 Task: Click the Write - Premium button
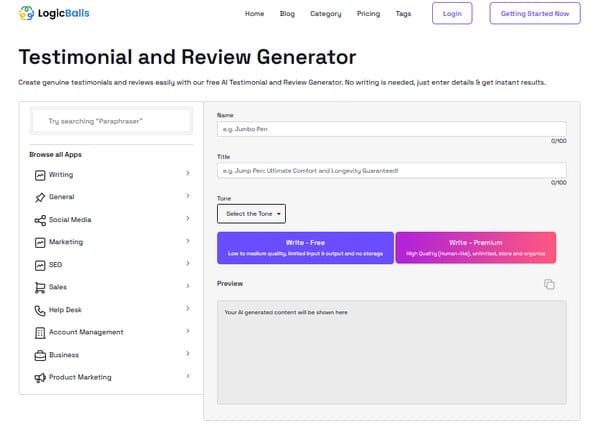476,248
